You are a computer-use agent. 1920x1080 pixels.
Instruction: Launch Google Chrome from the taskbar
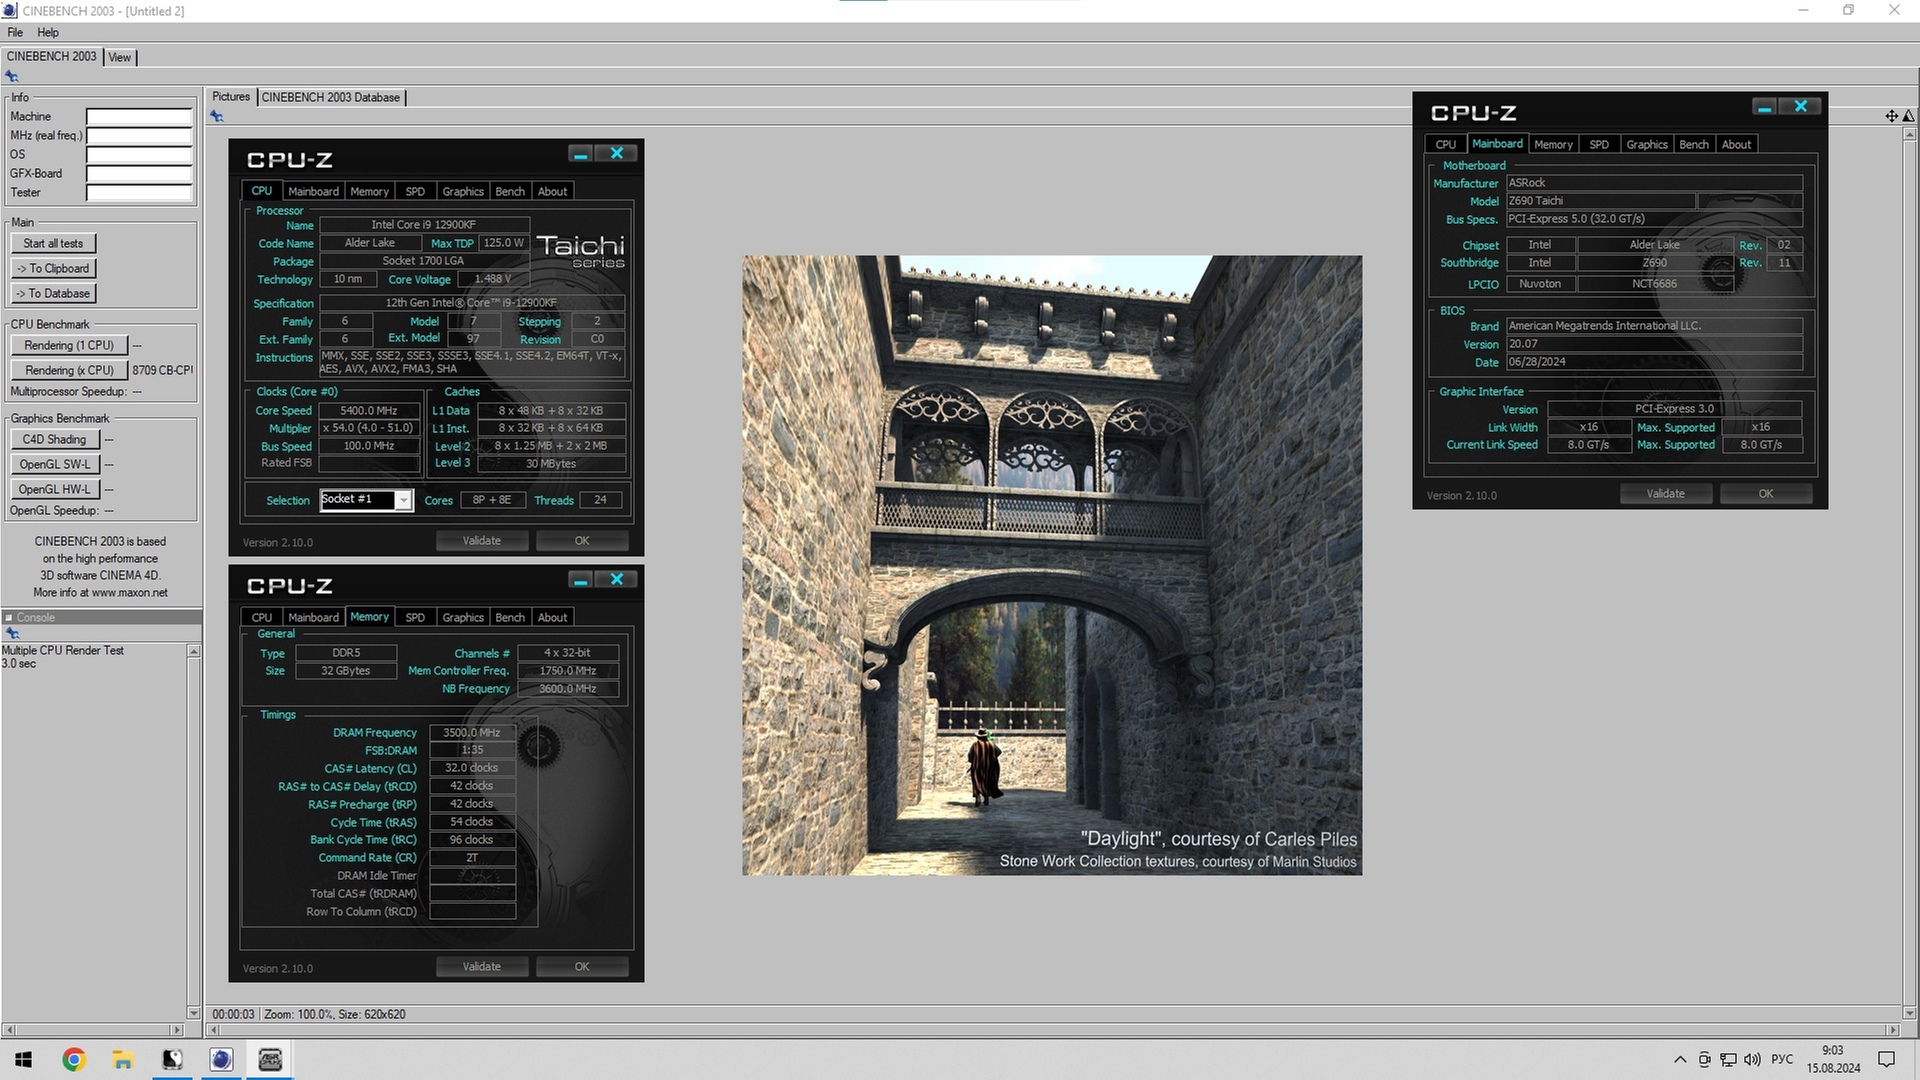pos(73,1059)
